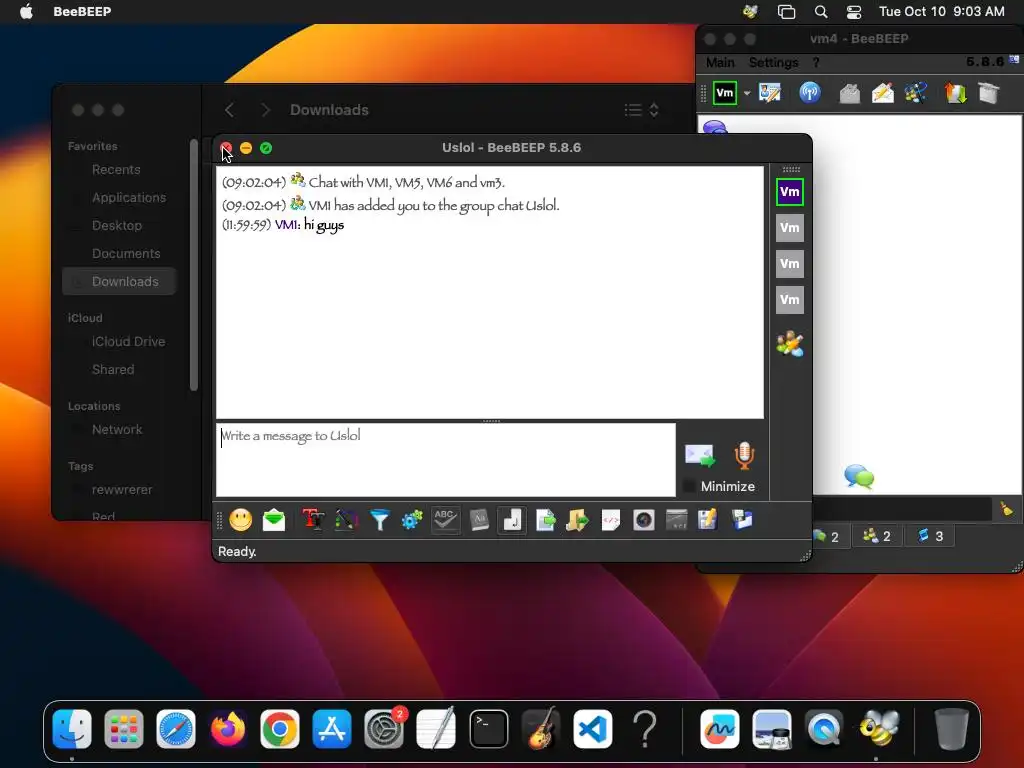Open Spotlight search in menu bar
This screenshot has width=1024, height=768.
pyautogui.click(x=821, y=12)
